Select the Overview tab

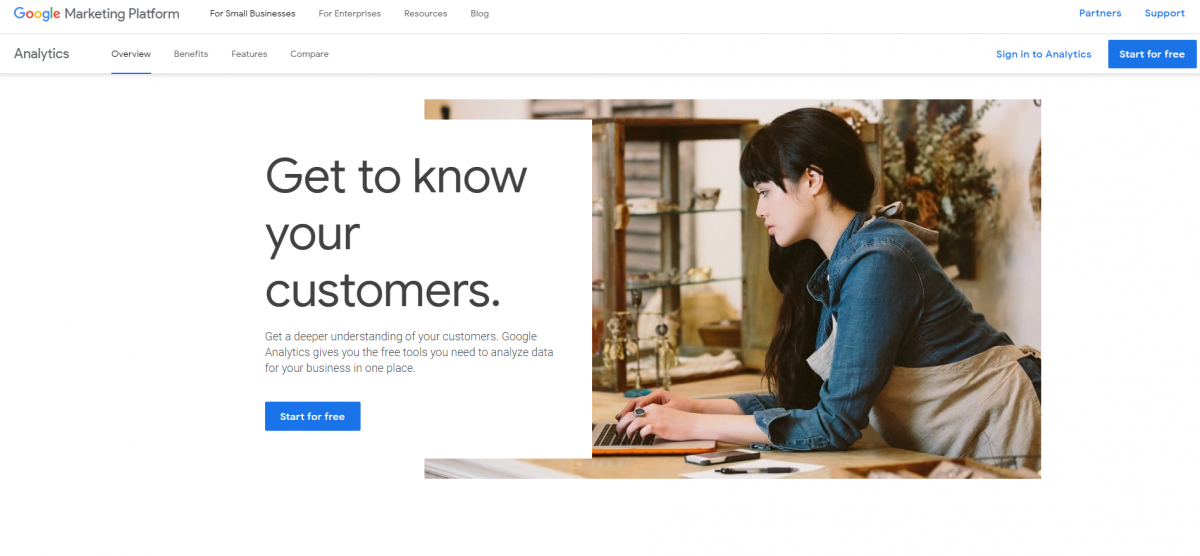[x=131, y=54]
